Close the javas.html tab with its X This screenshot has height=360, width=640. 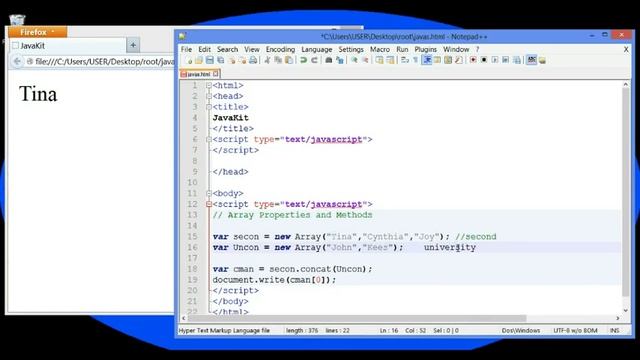pyautogui.click(x=216, y=74)
